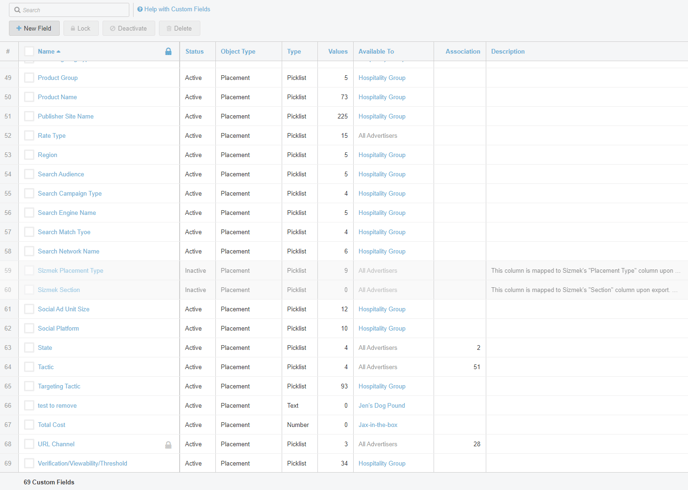Open Jen's Dog Pound advertiser link
The image size is (688, 490).
[x=382, y=406]
